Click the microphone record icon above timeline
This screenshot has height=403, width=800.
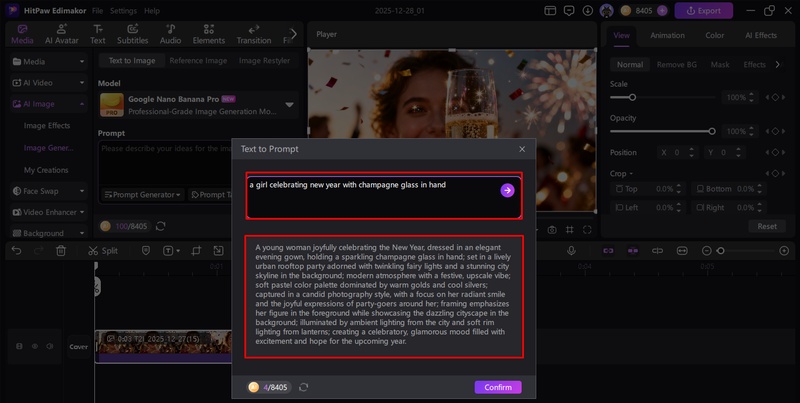[571, 251]
